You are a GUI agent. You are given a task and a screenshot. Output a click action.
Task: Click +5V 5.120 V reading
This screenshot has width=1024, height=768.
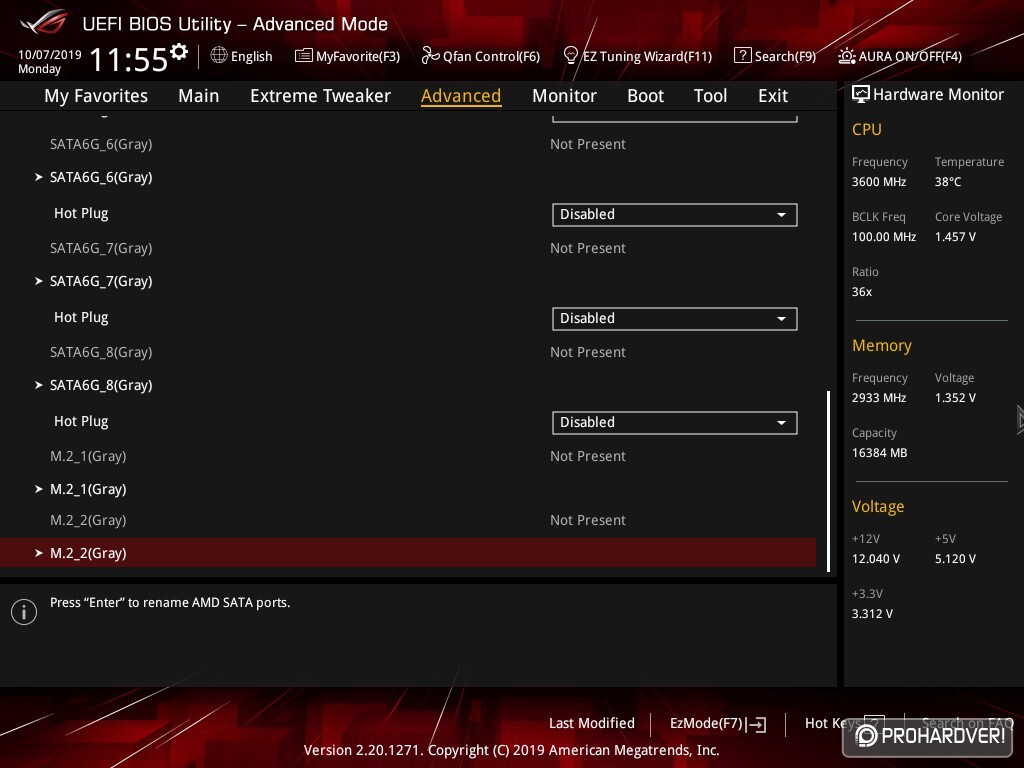955,559
